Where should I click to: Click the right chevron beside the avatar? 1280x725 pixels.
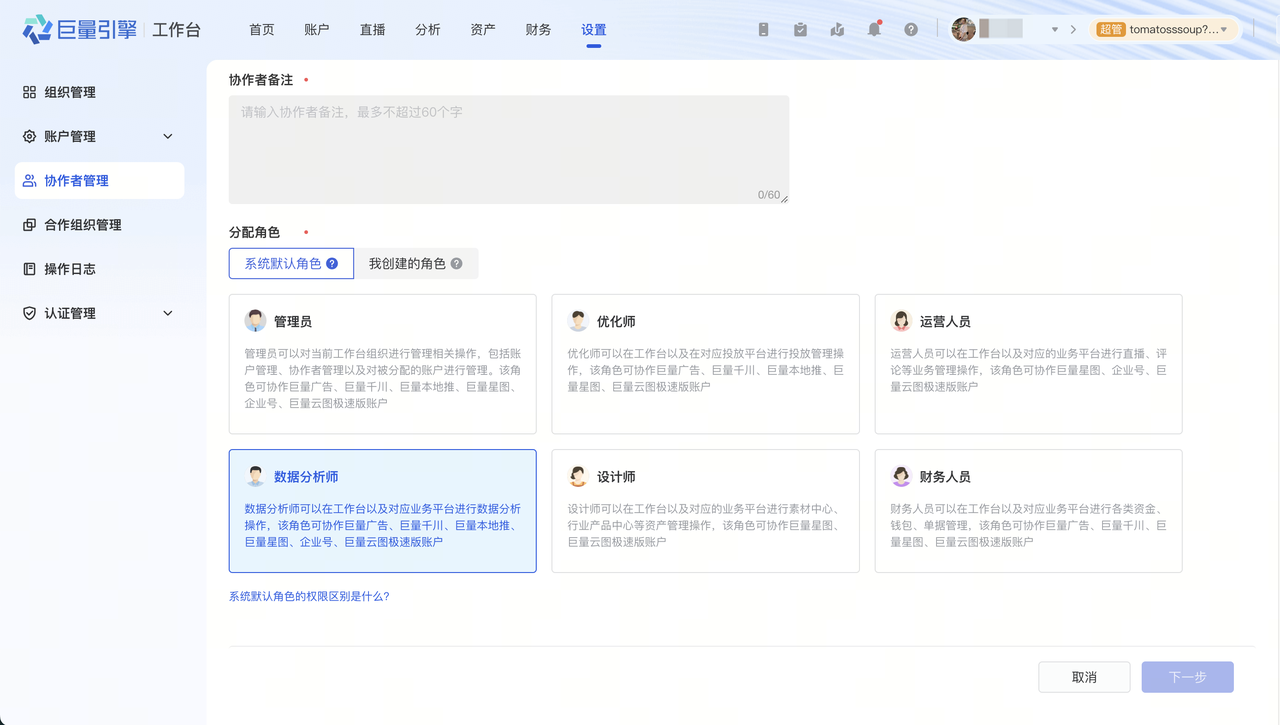click(x=1073, y=30)
